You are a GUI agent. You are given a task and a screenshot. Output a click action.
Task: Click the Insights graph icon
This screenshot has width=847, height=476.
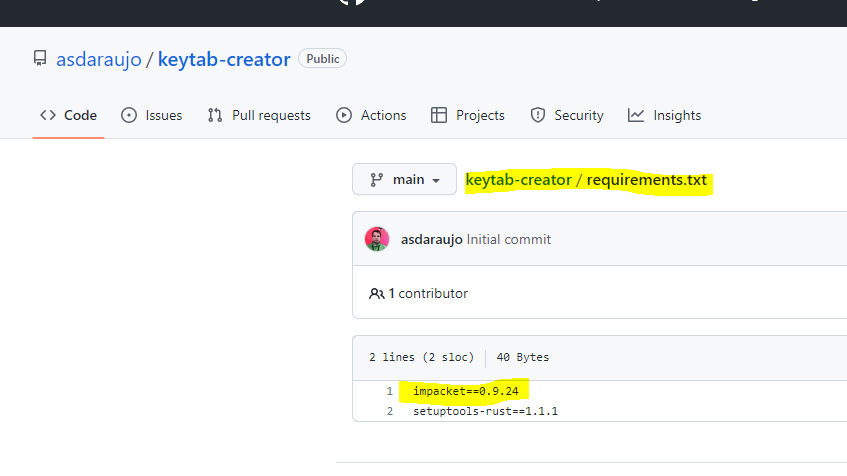636,115
